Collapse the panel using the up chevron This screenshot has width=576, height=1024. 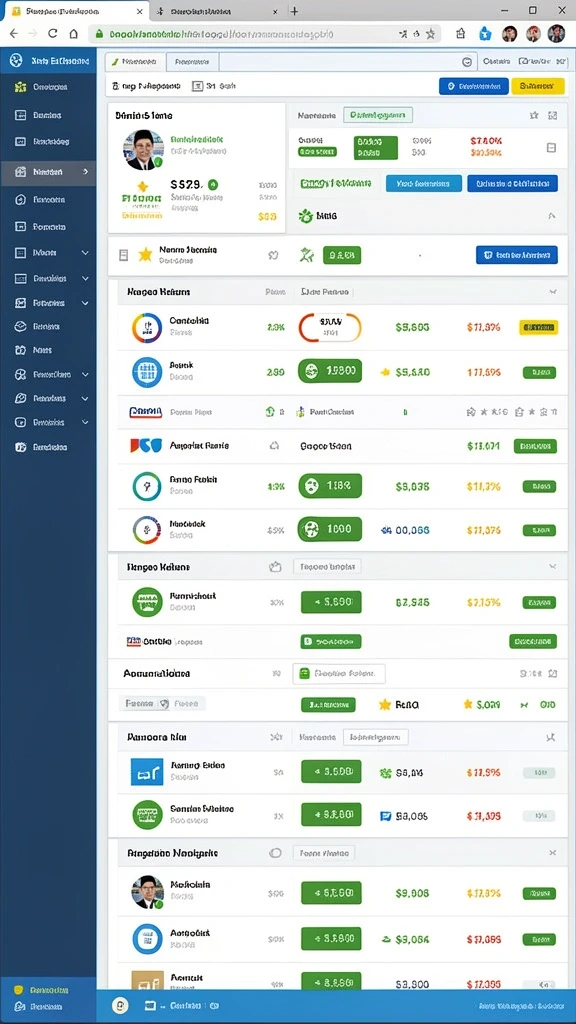(551, 216)
